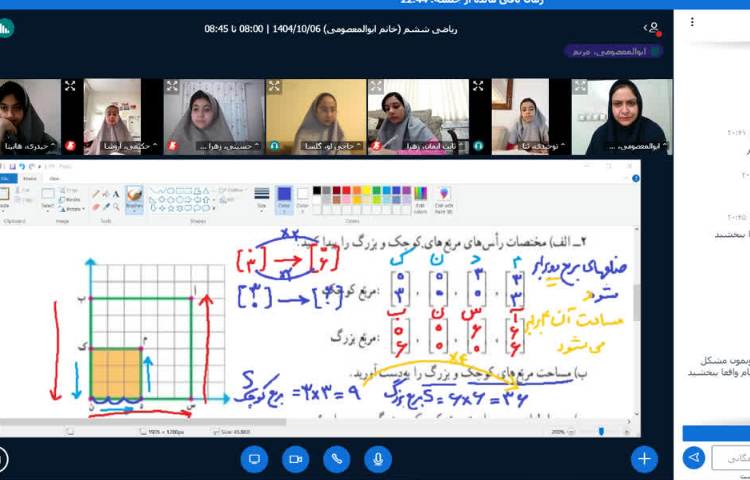Open the blue plus actions button

644,458
